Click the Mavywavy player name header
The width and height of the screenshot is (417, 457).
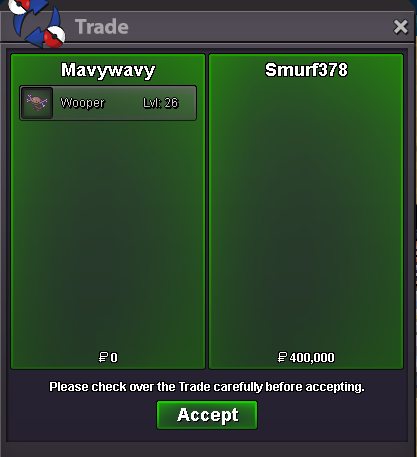pos(108,70)
